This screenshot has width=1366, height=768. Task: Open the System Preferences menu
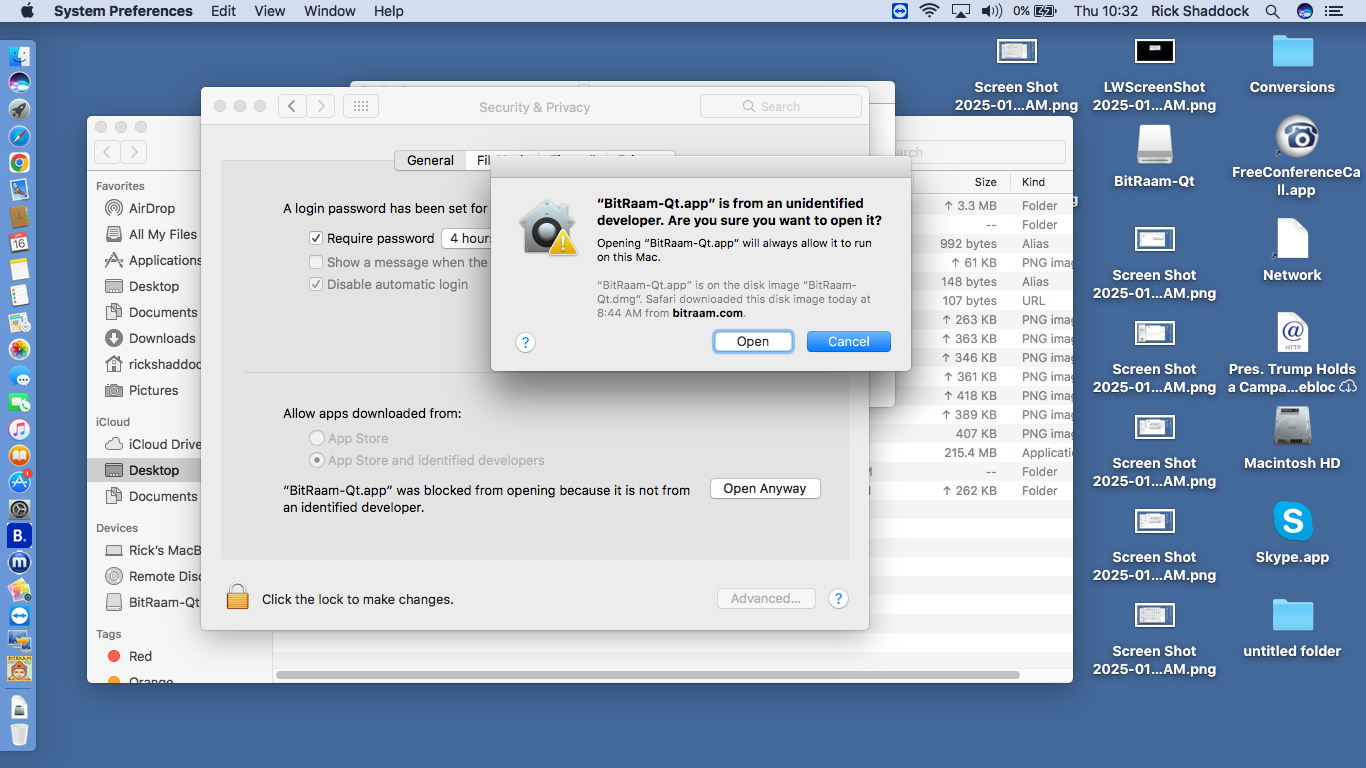click(x=123, y=11)
